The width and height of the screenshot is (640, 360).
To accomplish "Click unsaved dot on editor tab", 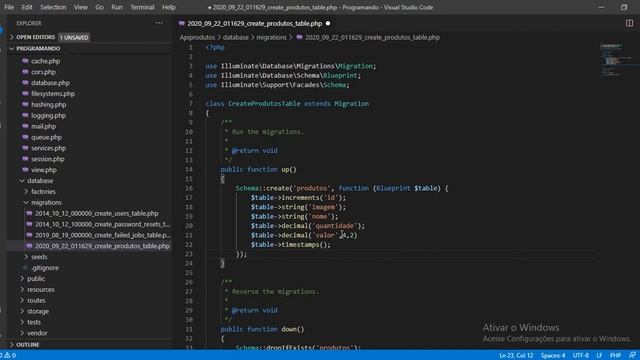I will [x=328, y=24].
